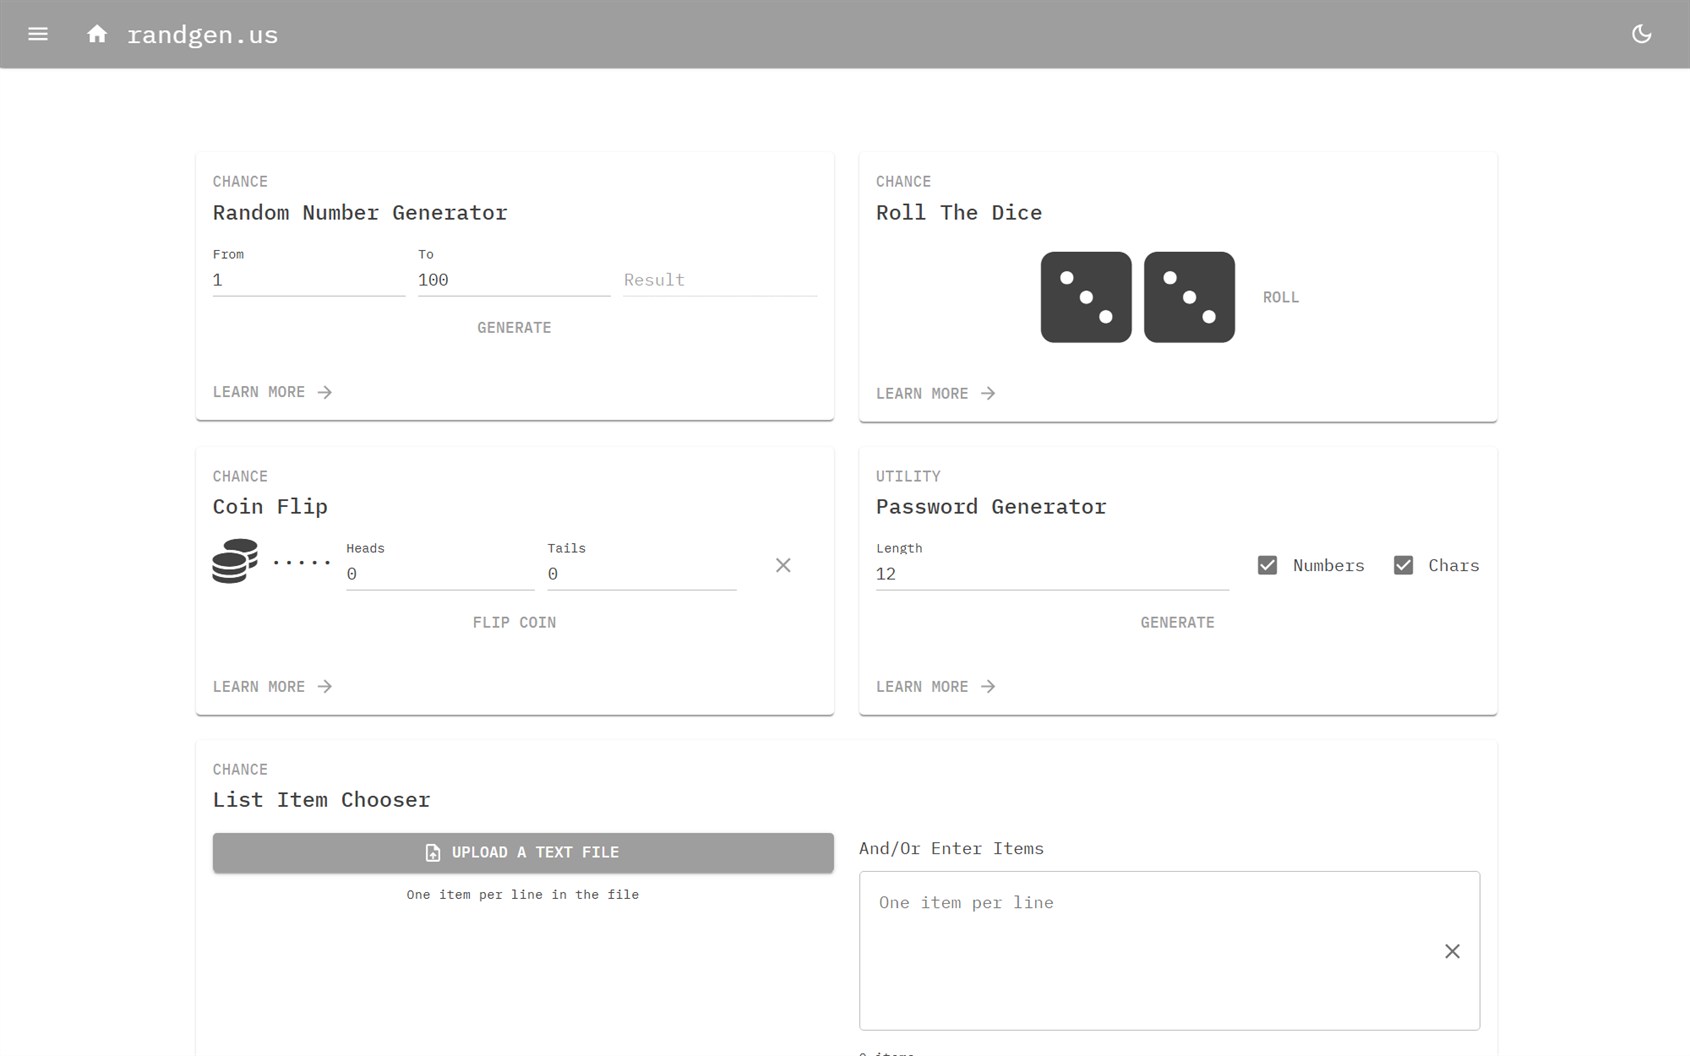Open Learn More for Roll The Dice

point(935,393)
